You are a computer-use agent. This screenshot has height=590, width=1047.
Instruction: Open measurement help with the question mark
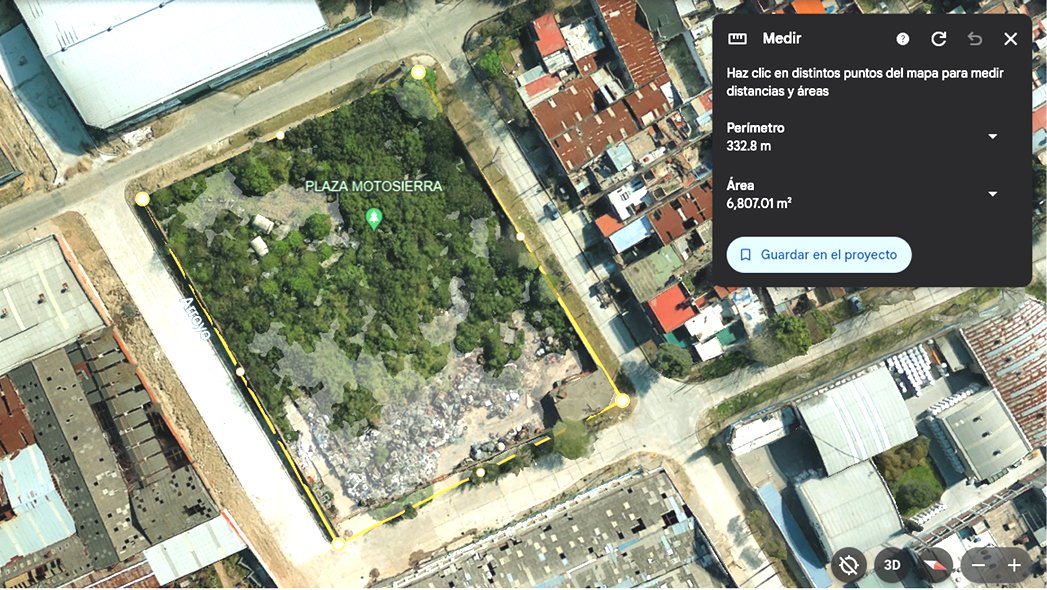[x=903, y=39]
